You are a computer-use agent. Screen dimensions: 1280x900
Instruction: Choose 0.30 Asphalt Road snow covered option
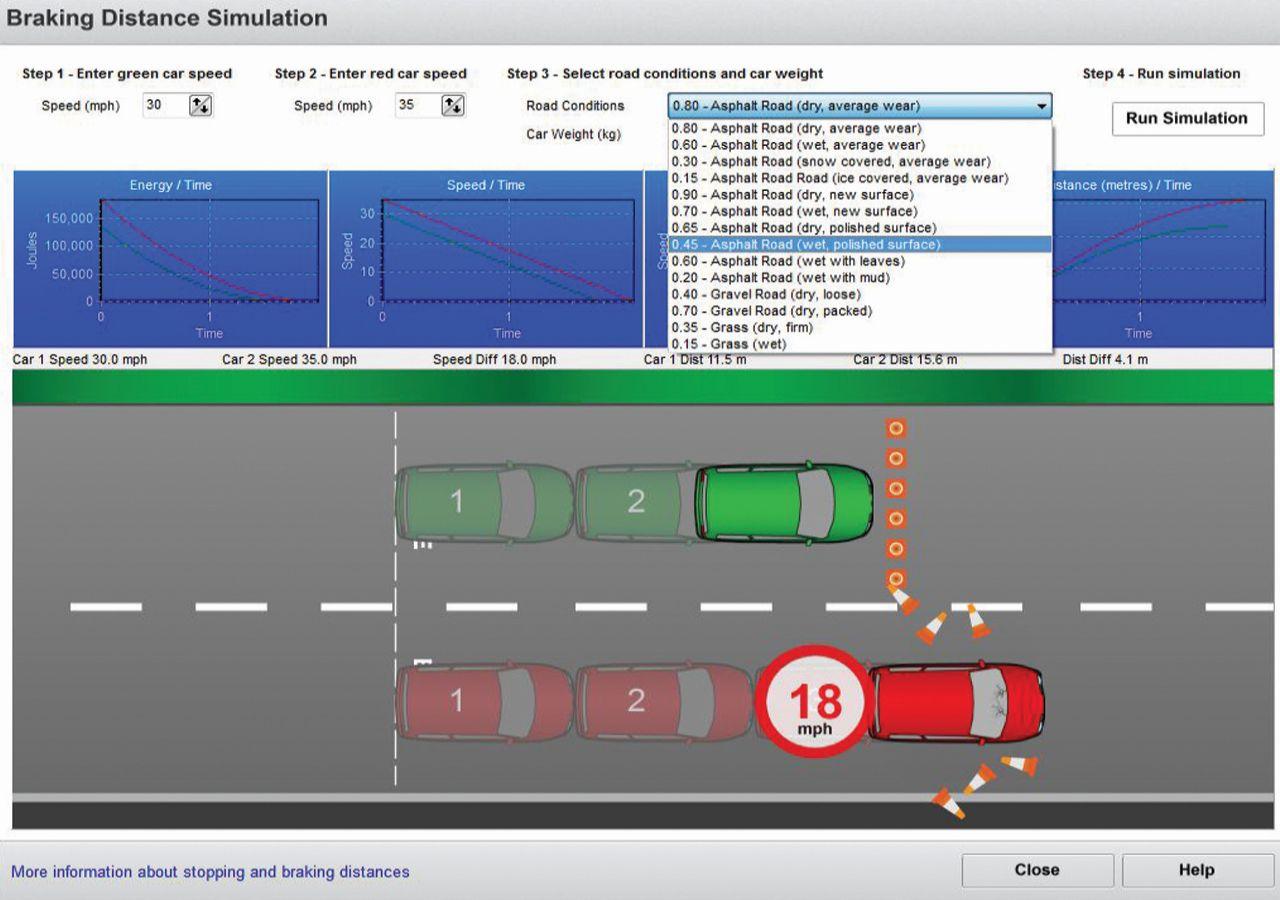860,161
